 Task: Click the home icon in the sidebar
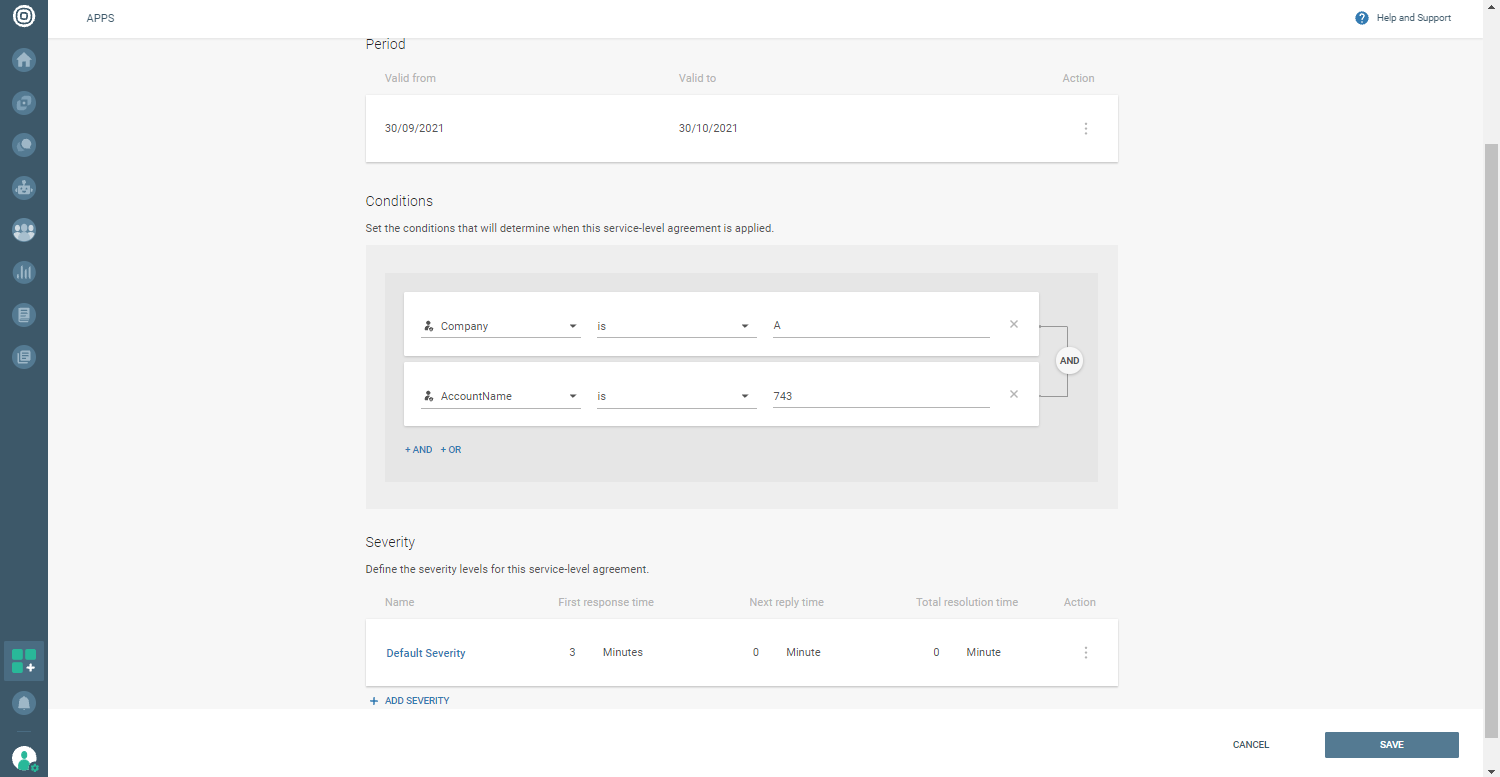[24, 60]
